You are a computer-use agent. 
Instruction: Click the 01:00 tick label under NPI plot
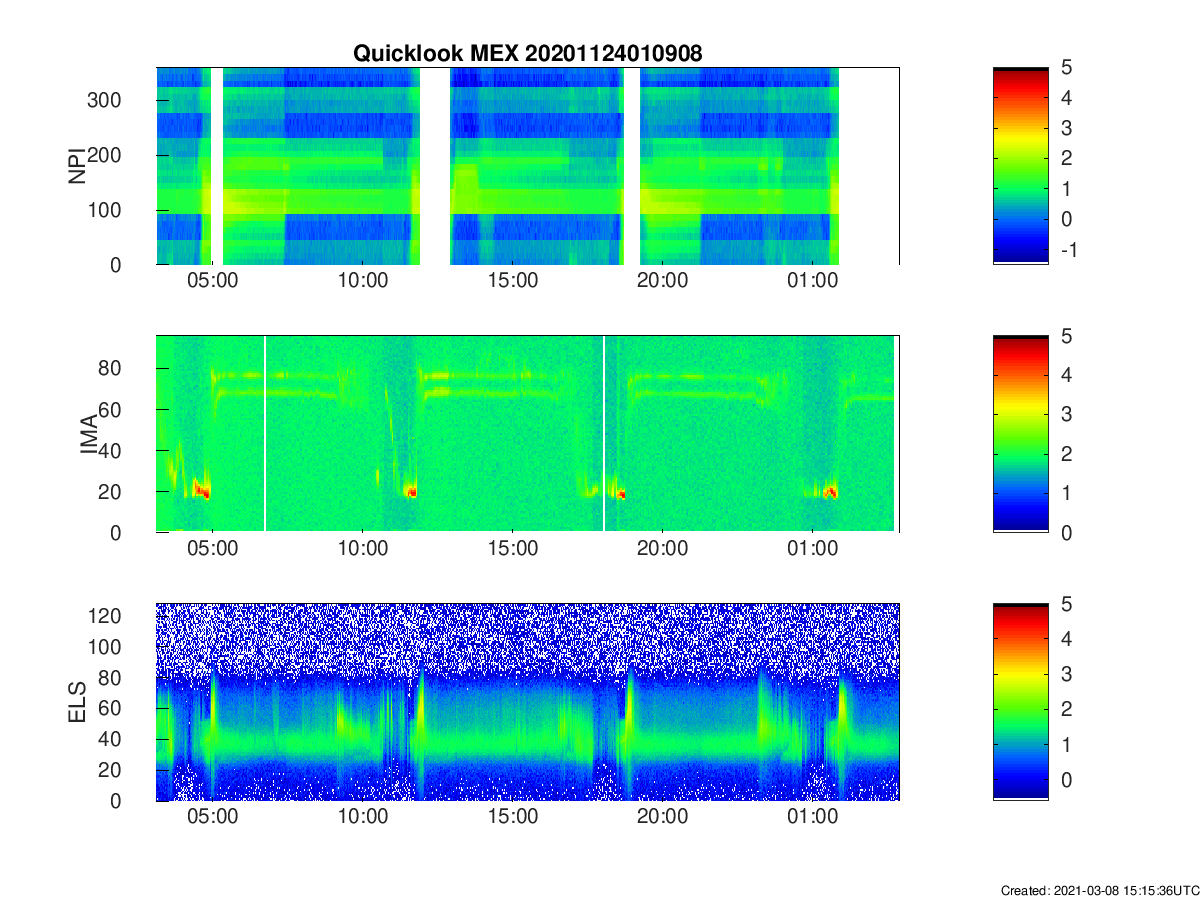tap(812, 281)
